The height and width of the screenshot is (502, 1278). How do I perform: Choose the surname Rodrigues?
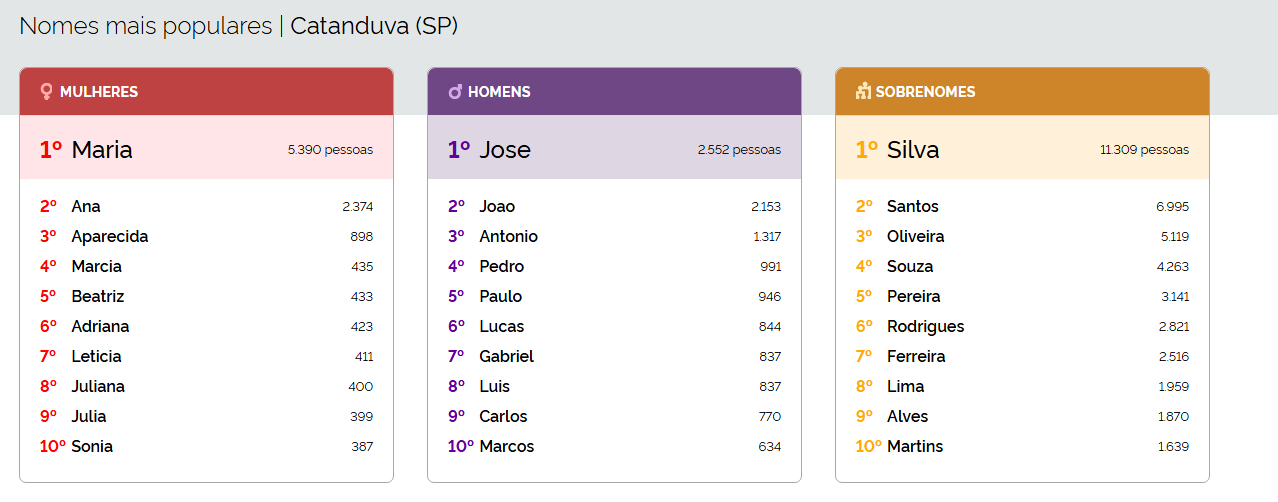tap(925, 327)
